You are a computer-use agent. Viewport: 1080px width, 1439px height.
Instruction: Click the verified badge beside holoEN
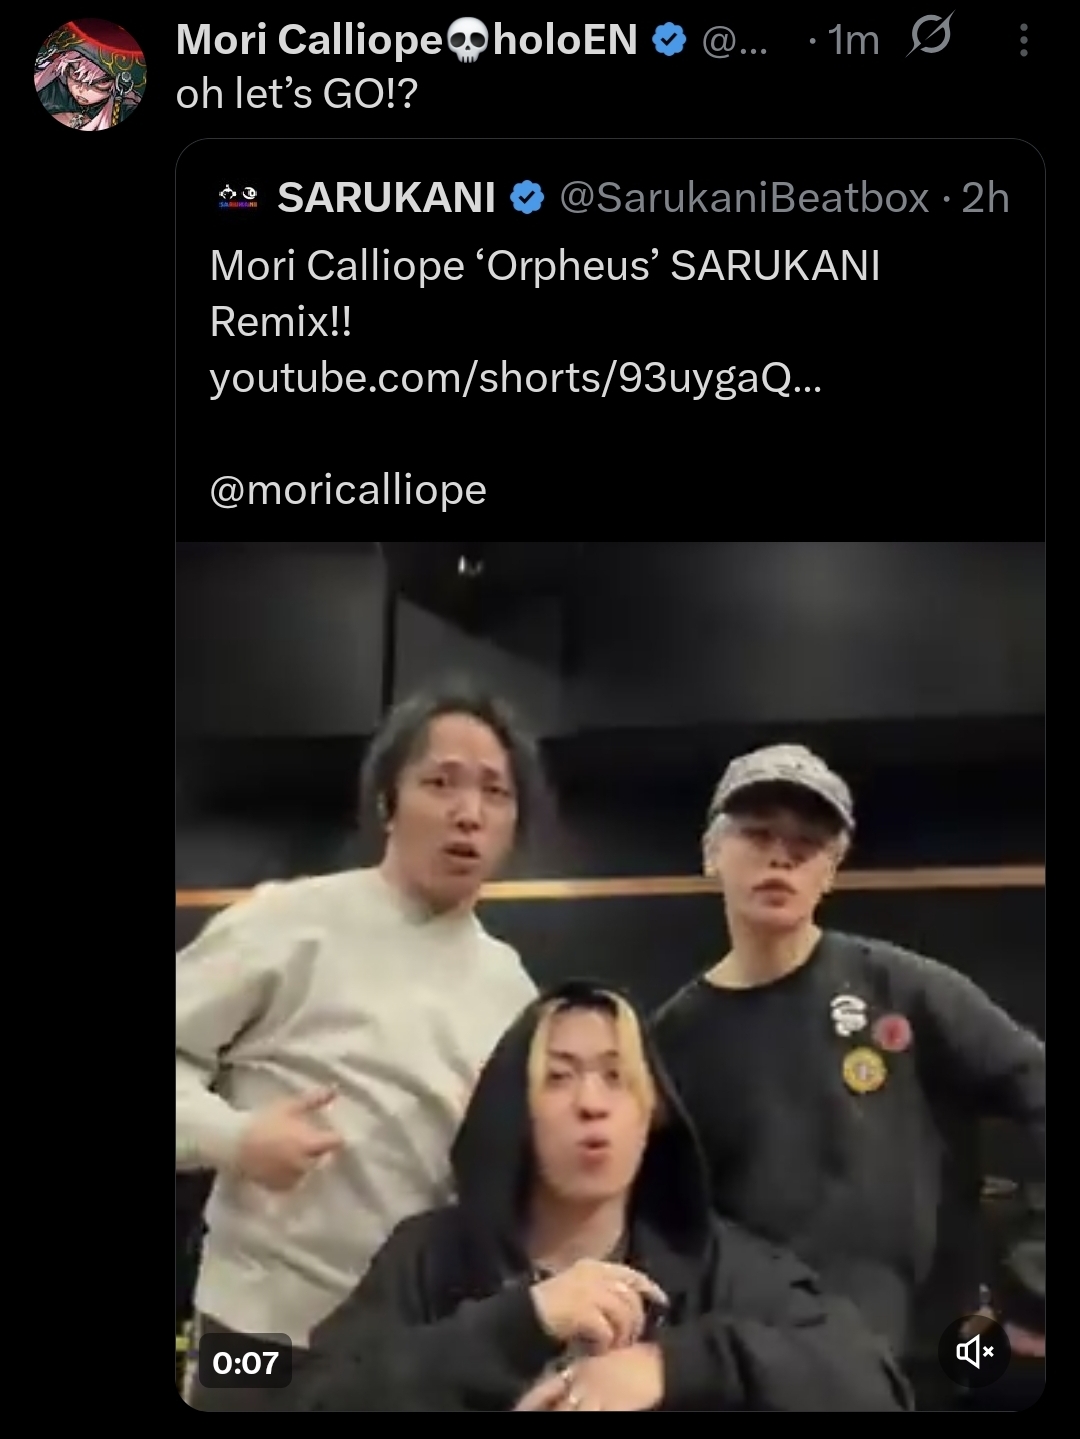pyautogui.click(x=668, y=41)
